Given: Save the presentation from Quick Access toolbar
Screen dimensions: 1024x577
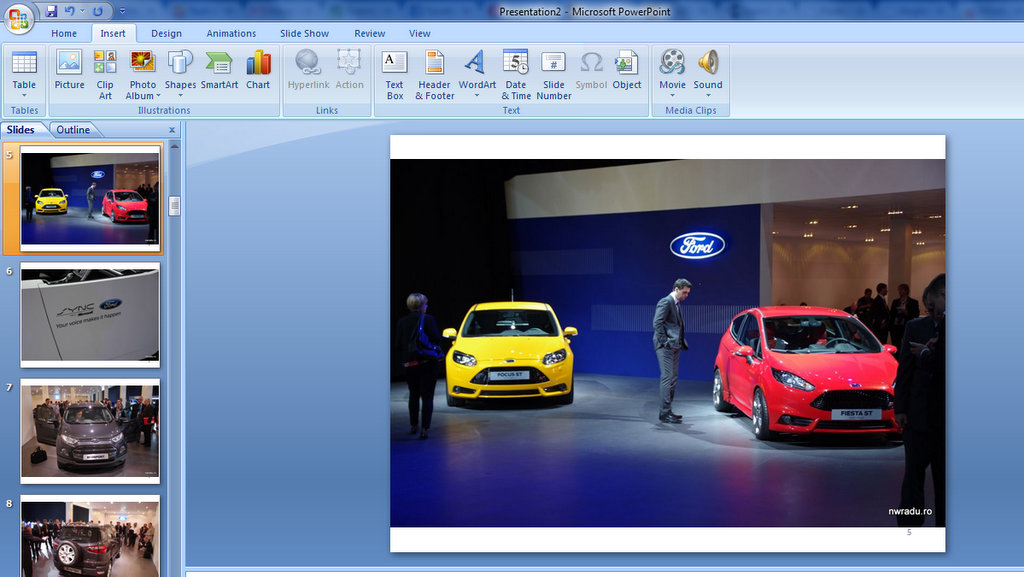Looking at the screenshot, I should pos(51,11).
